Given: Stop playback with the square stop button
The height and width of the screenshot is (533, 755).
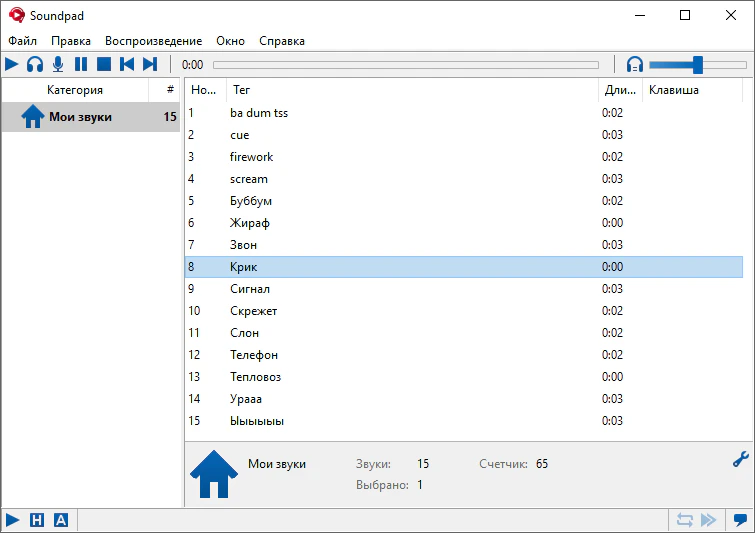Looking at the screenshot, I should tap(104, 64).
